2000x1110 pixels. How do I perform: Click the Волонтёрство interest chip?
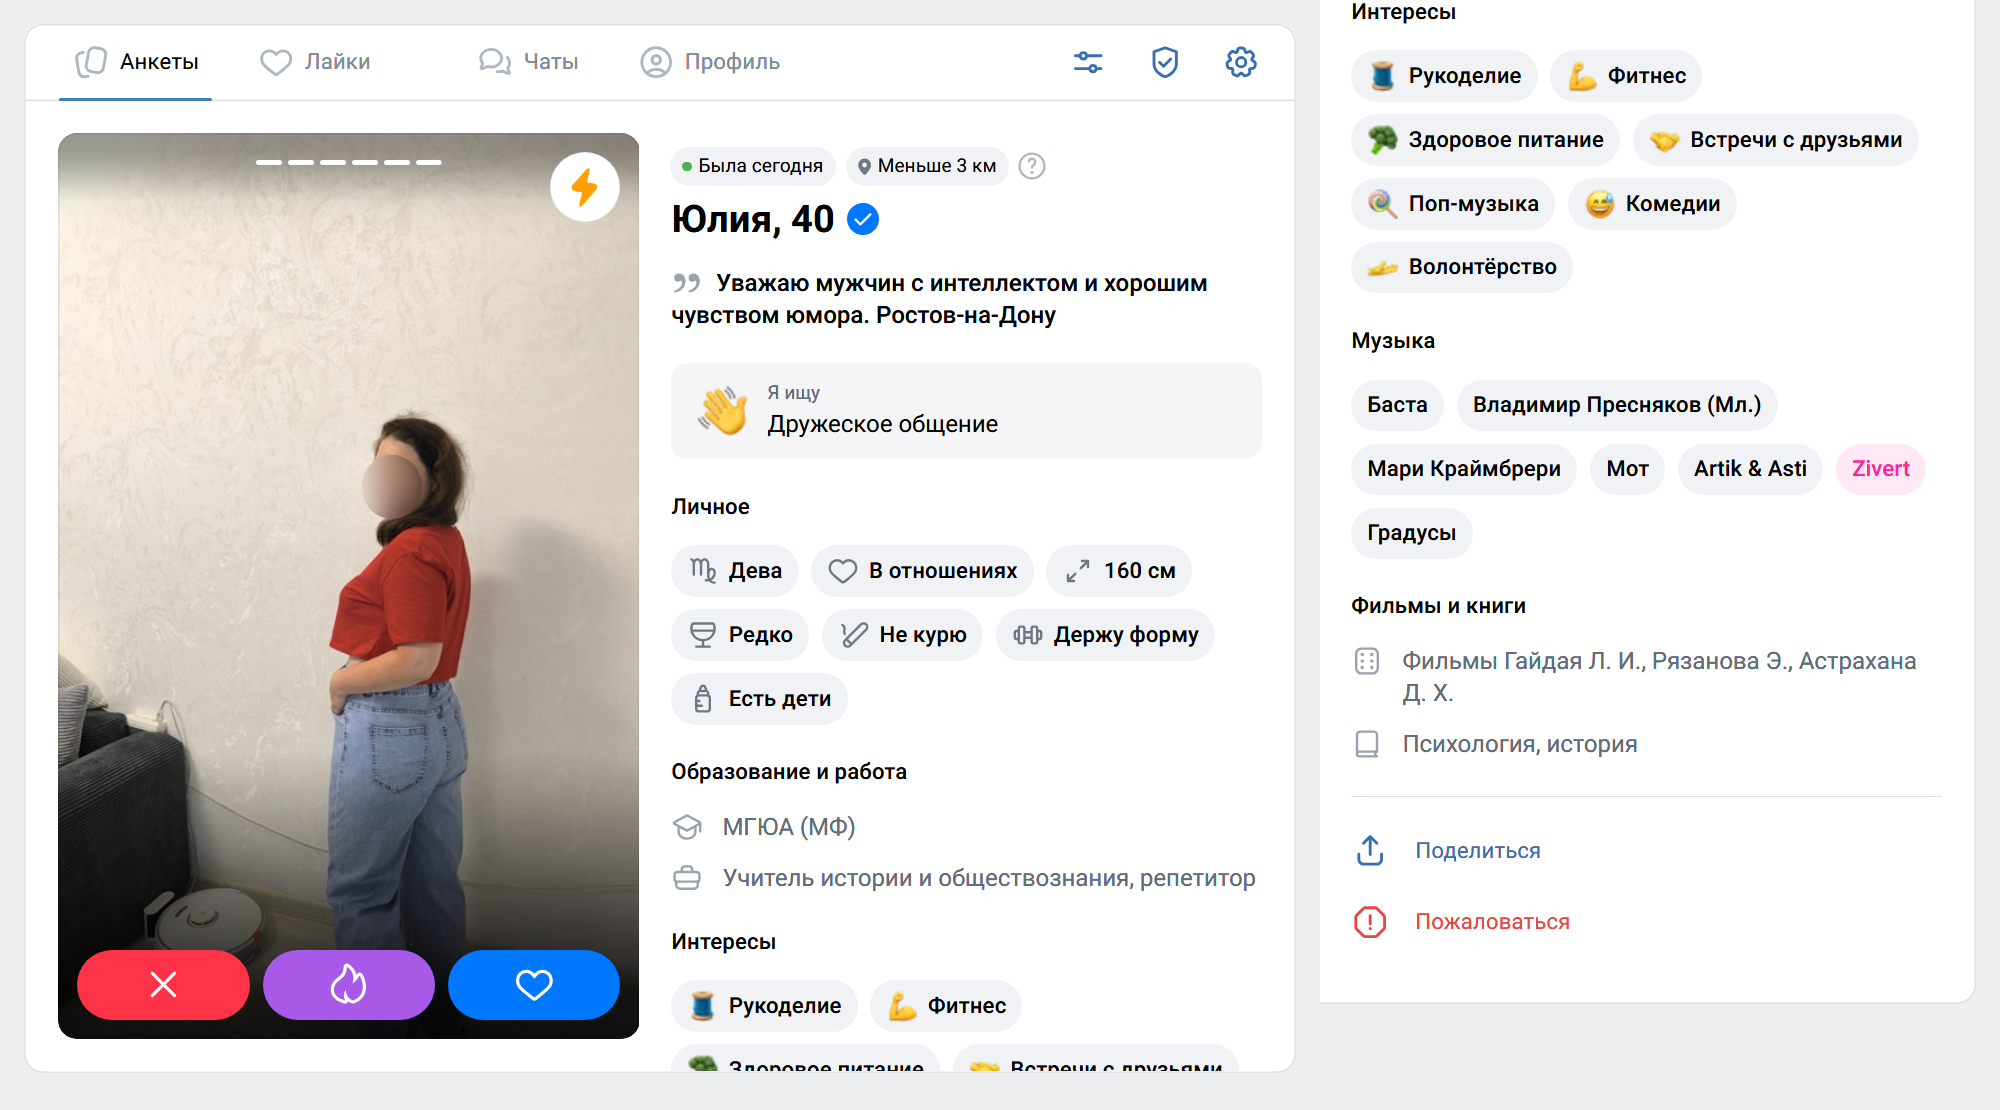[1462, 267]
